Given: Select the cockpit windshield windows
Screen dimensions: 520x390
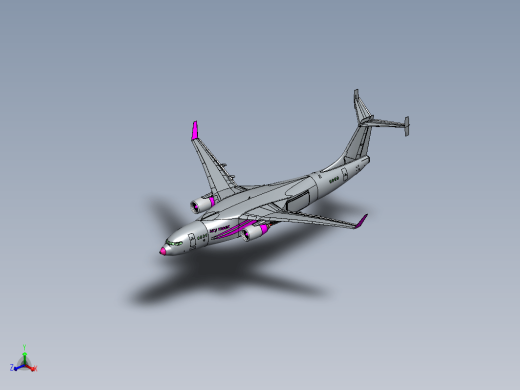Looking at the screenshot, I should tap(175, 243).
